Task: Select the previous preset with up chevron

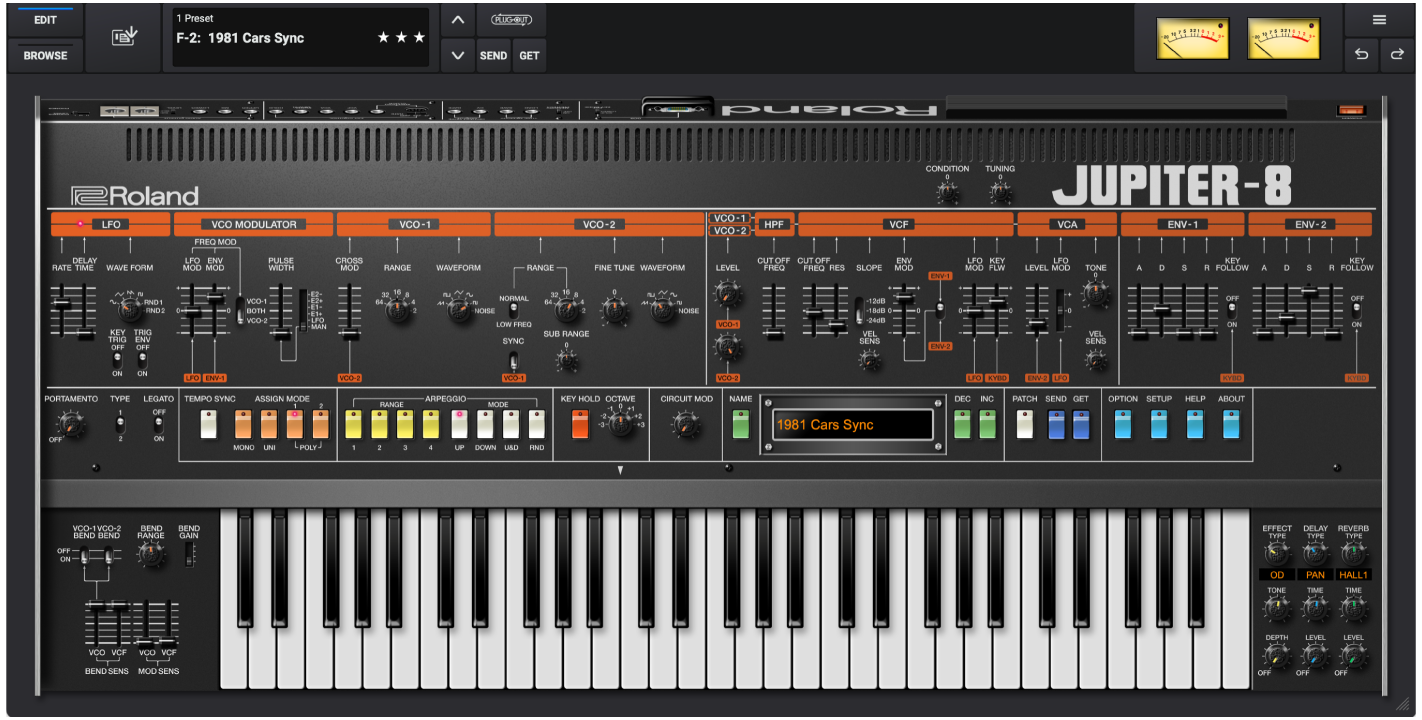Action: [457, 20]
